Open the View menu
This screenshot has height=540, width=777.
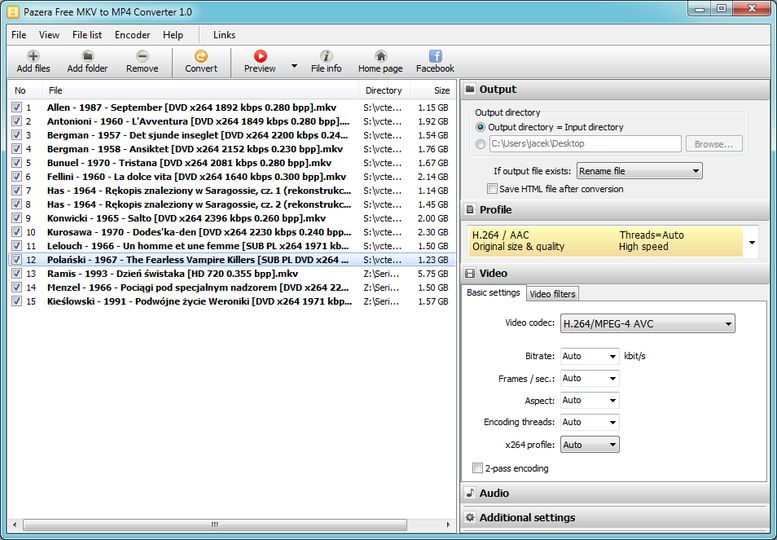49,35
